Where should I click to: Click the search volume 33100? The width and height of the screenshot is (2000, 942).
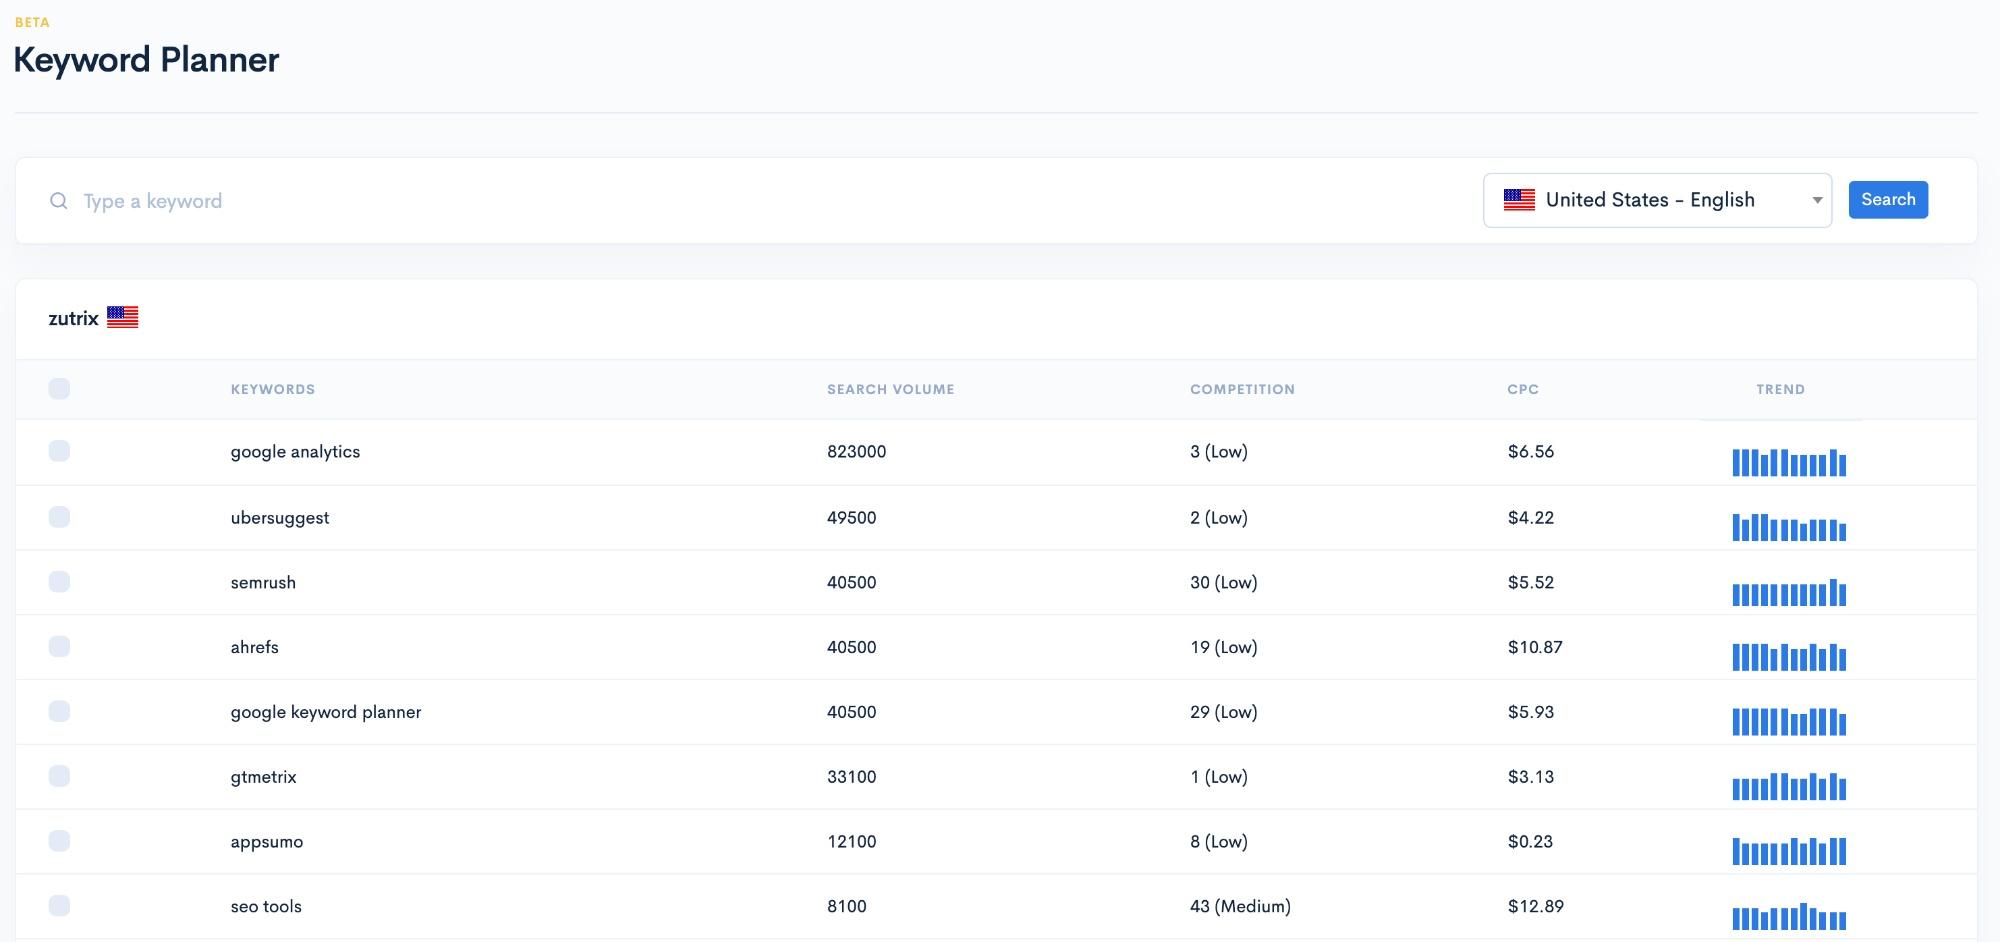tap(852, 776)
